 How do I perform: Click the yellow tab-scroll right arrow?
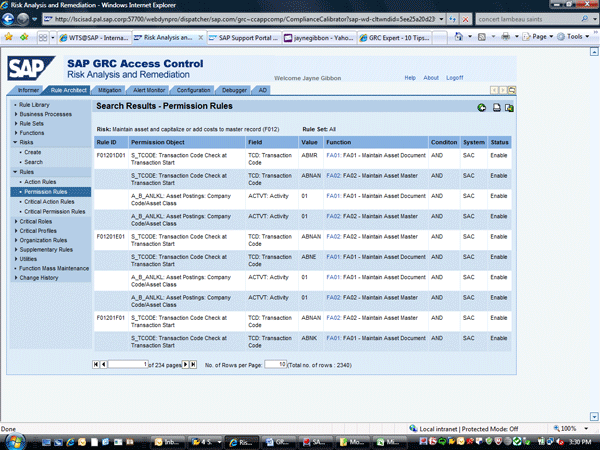[503, 90]
